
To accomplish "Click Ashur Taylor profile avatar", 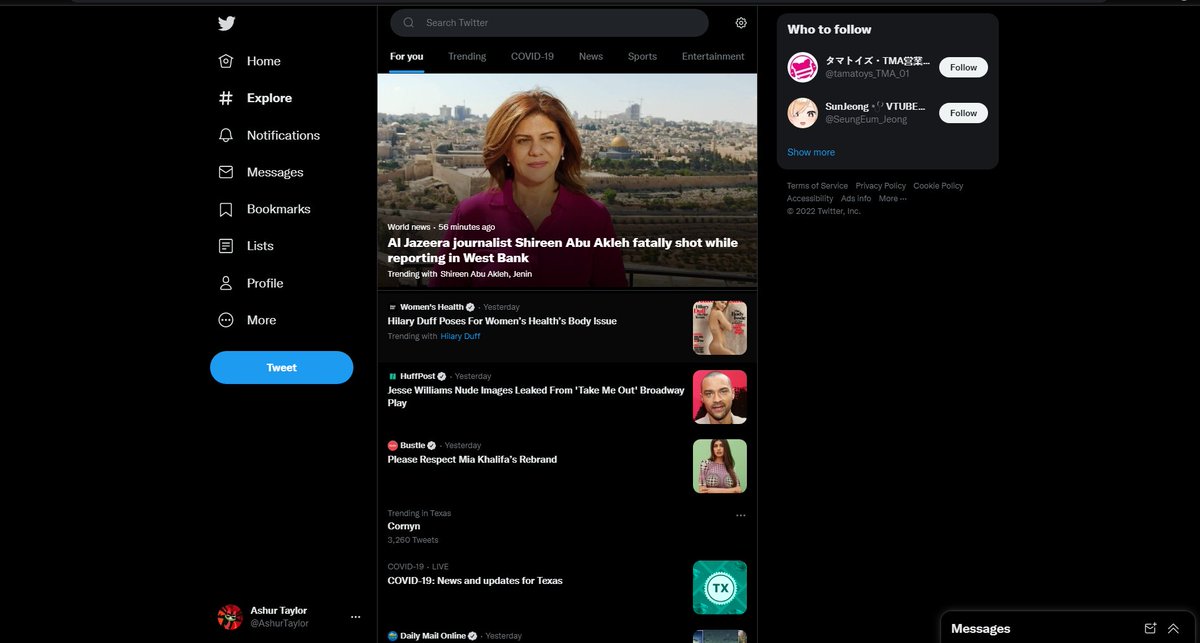I will [x=230, y=617].
